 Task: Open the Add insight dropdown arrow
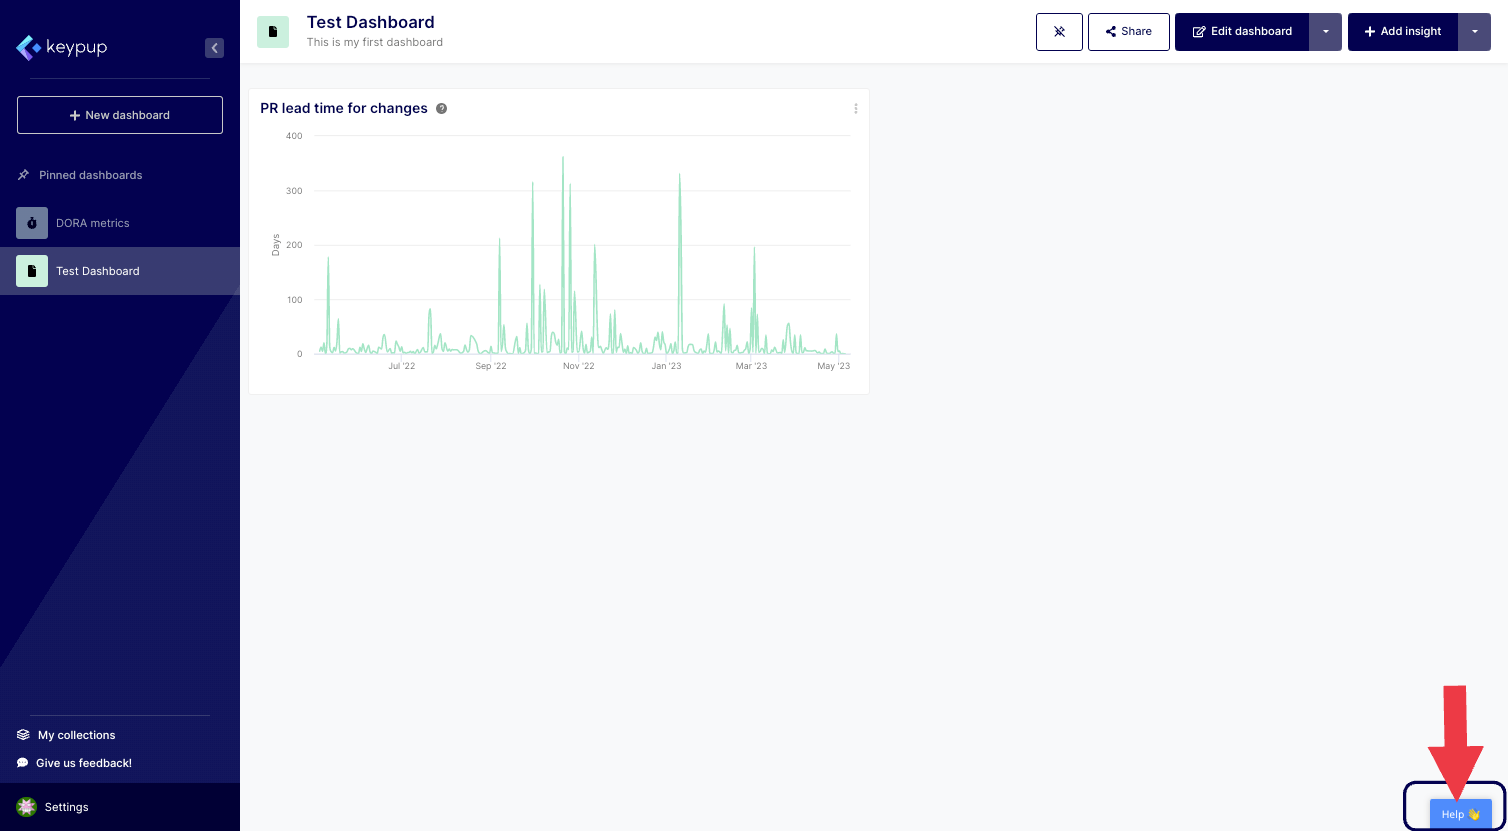1474,32
